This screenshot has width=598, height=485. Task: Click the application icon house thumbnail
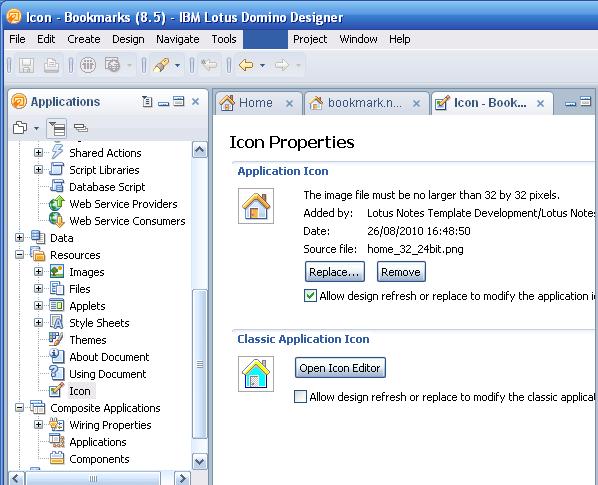[x=256, y=206]
